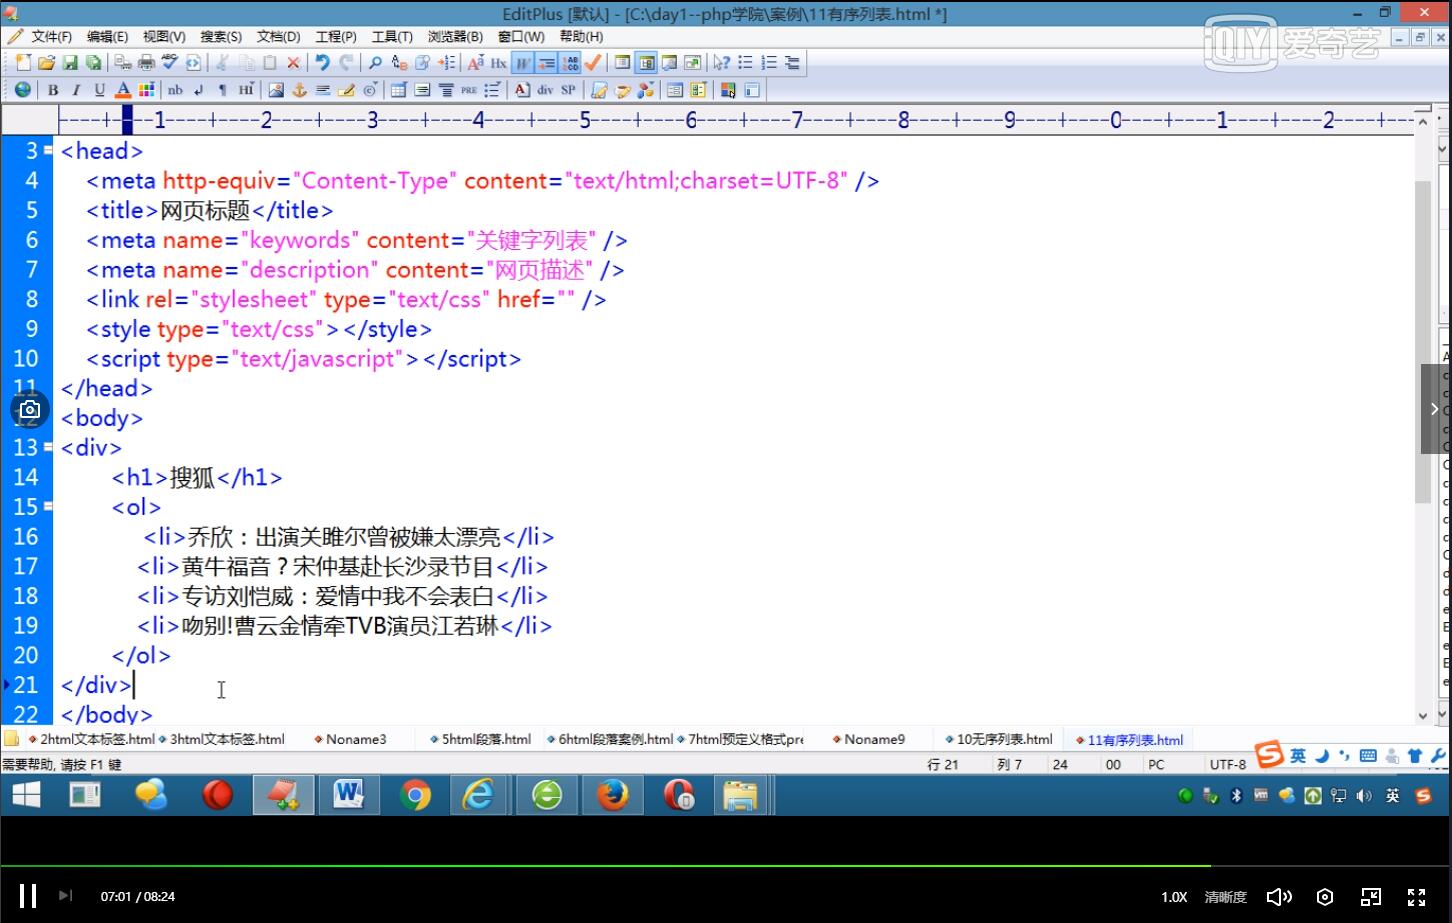Toggle the line number display button
This screenshot has width=1452, height=923.
point(570,62)
